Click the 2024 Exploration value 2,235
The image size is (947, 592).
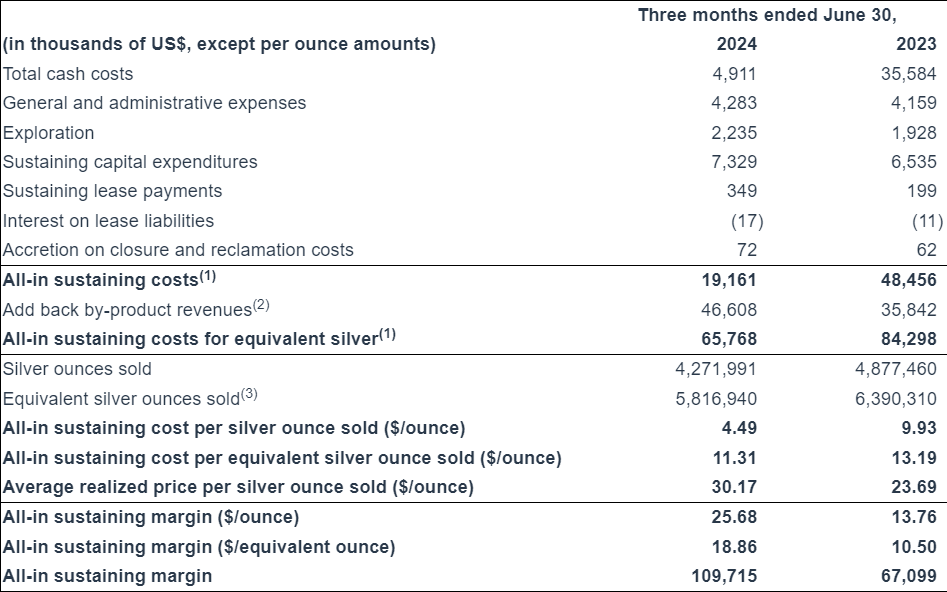[x=733, y=133]
